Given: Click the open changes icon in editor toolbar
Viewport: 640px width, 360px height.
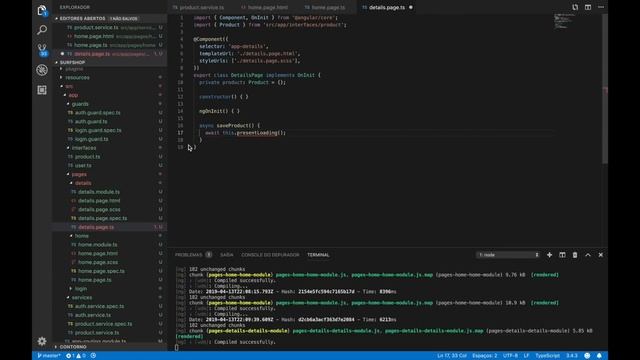Looking at the screenshot, I should [x=575, y=7].
